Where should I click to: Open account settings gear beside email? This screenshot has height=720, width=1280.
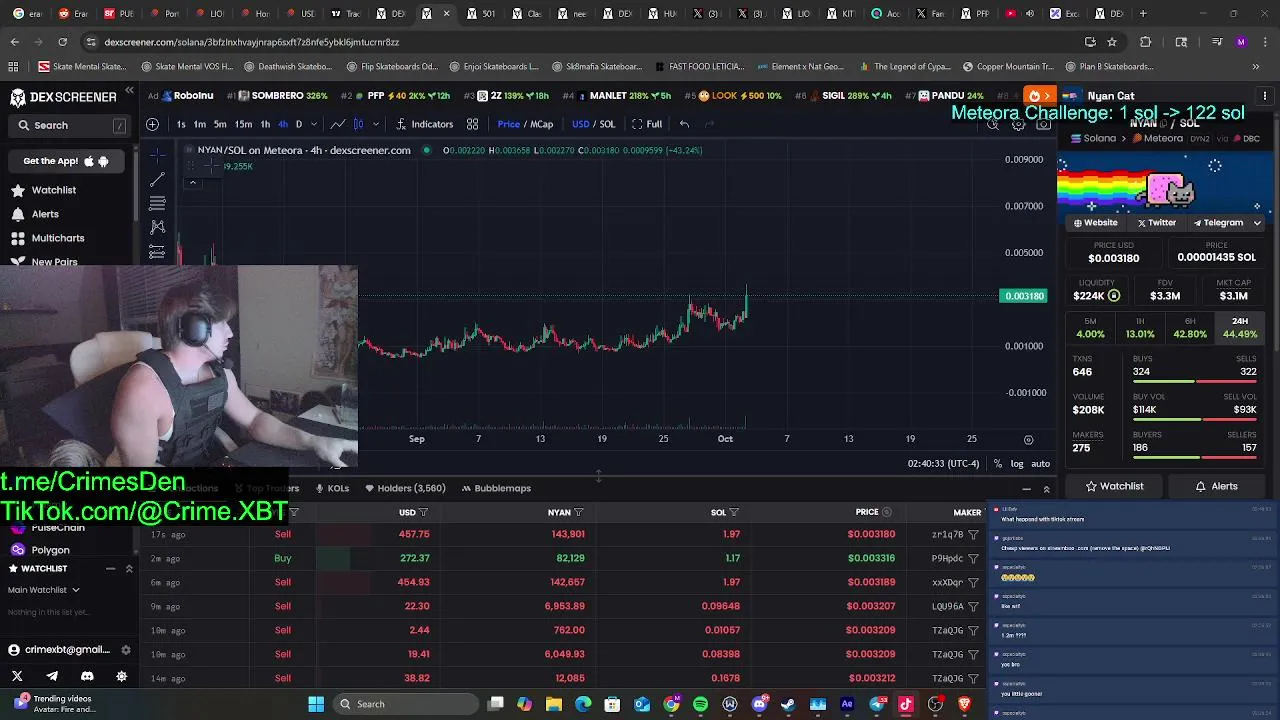126,649
